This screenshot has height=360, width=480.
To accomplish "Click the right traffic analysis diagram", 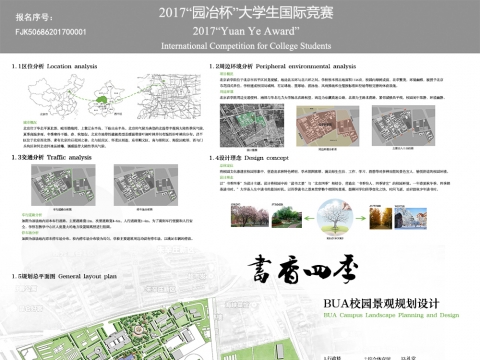I will click(x=146, y=185).
